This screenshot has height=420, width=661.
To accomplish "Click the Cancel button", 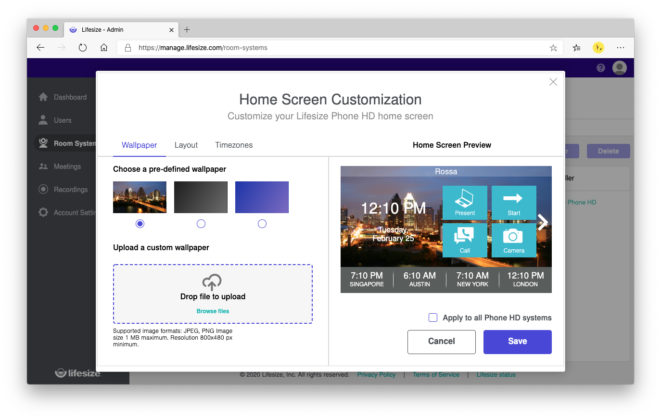I will 441,342.
